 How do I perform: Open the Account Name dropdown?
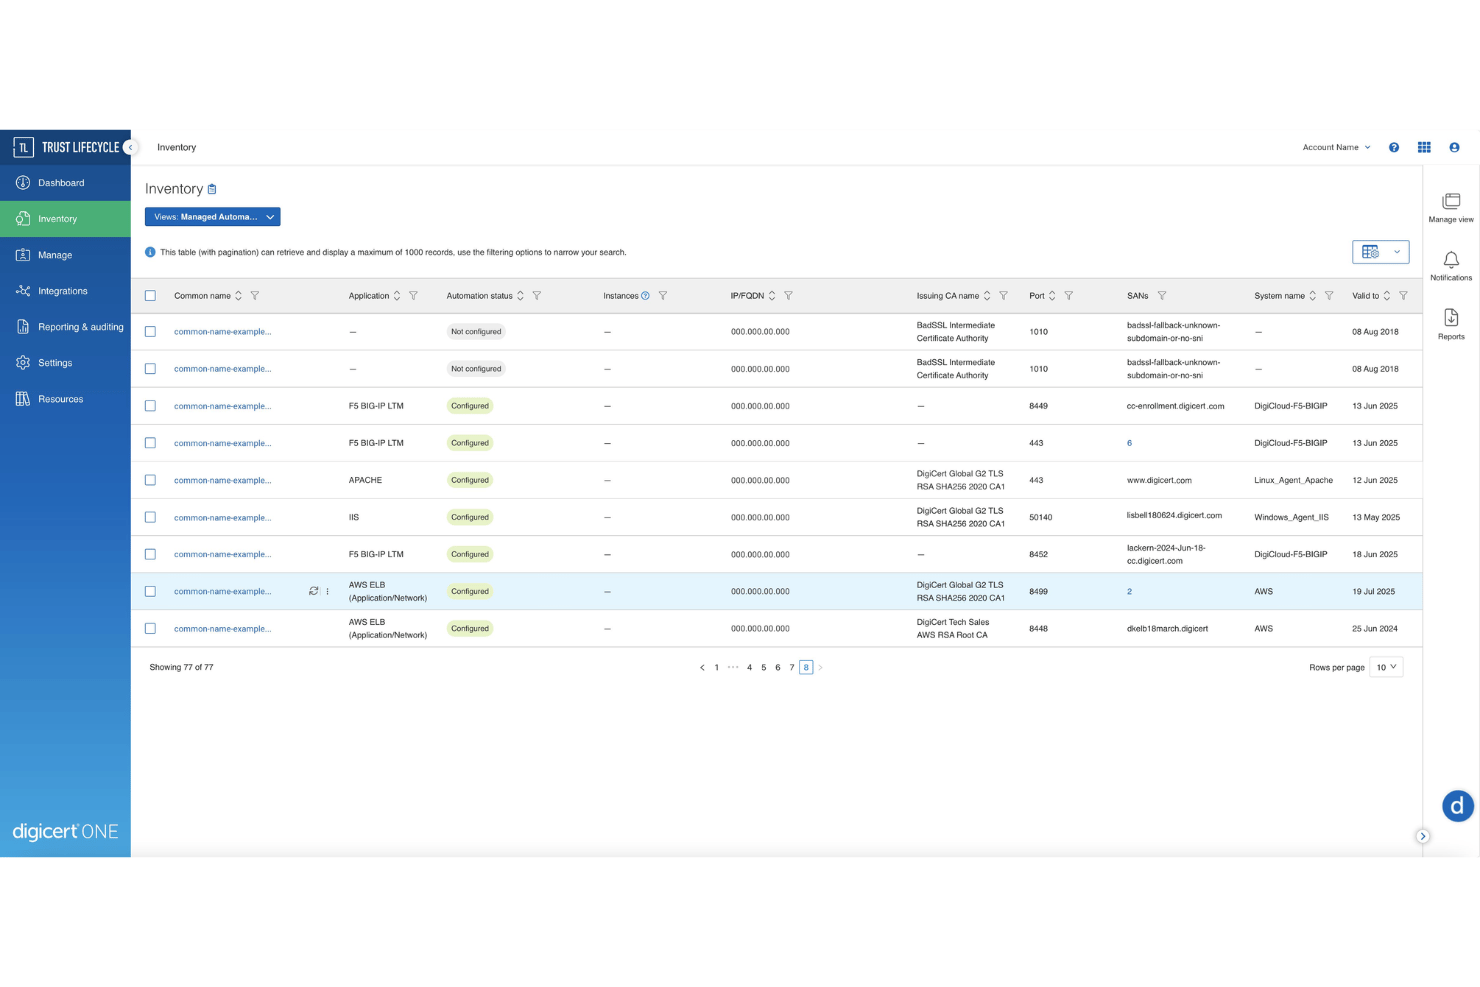tap(1337, 147)
